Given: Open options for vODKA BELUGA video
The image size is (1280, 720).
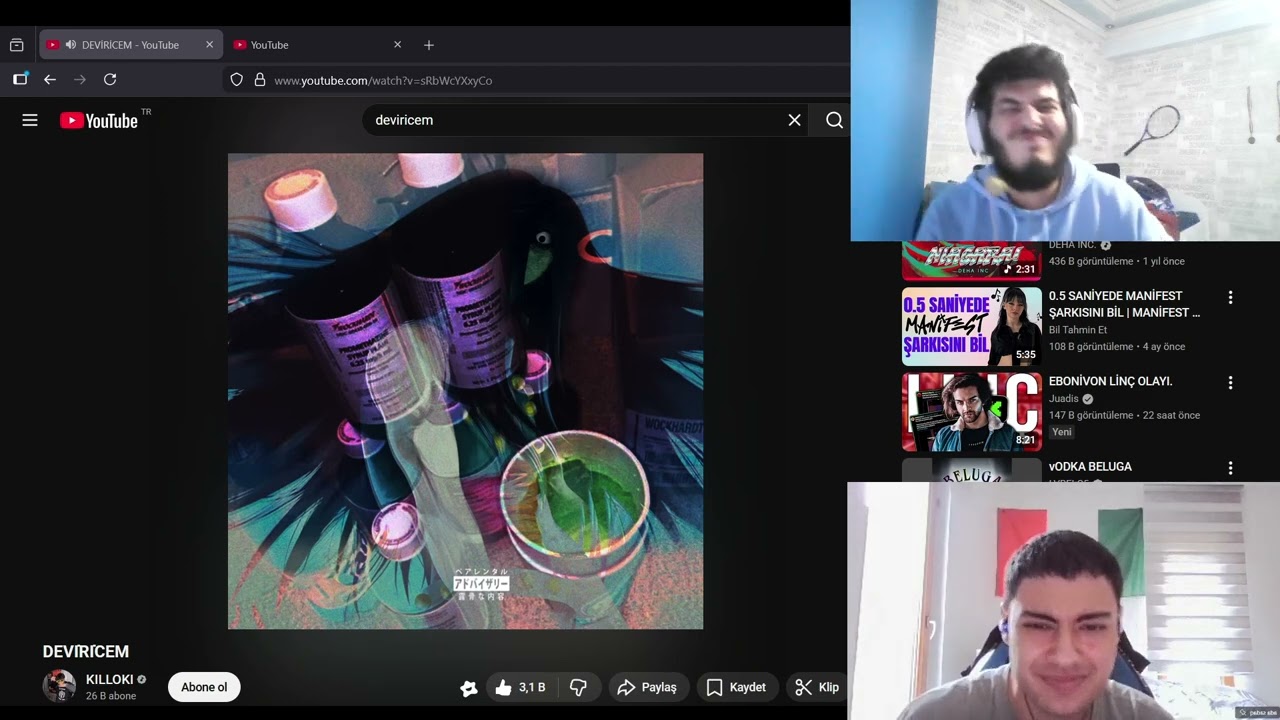Looking at the screenshot, I should click(1230, 467).
